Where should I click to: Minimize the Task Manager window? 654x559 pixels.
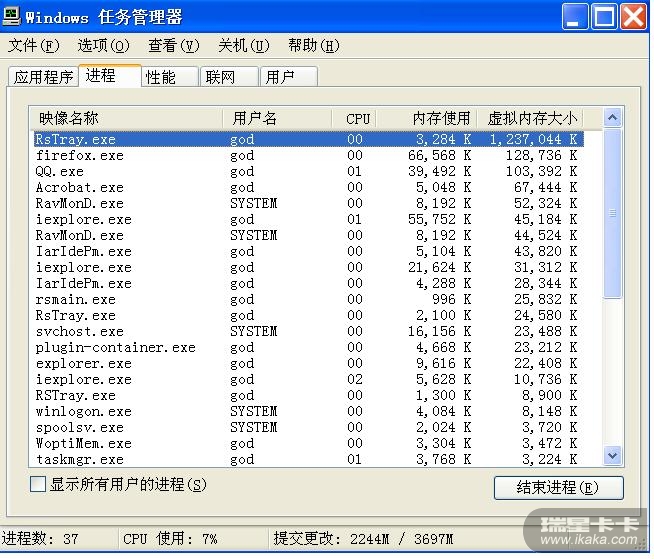pos(575,17)
